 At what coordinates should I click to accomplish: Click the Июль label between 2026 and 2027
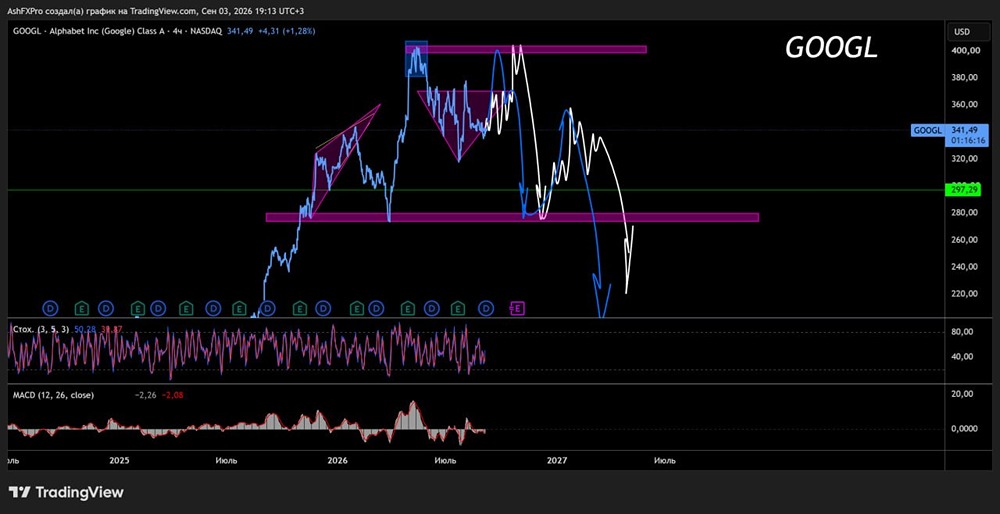[x=445, y=460]
